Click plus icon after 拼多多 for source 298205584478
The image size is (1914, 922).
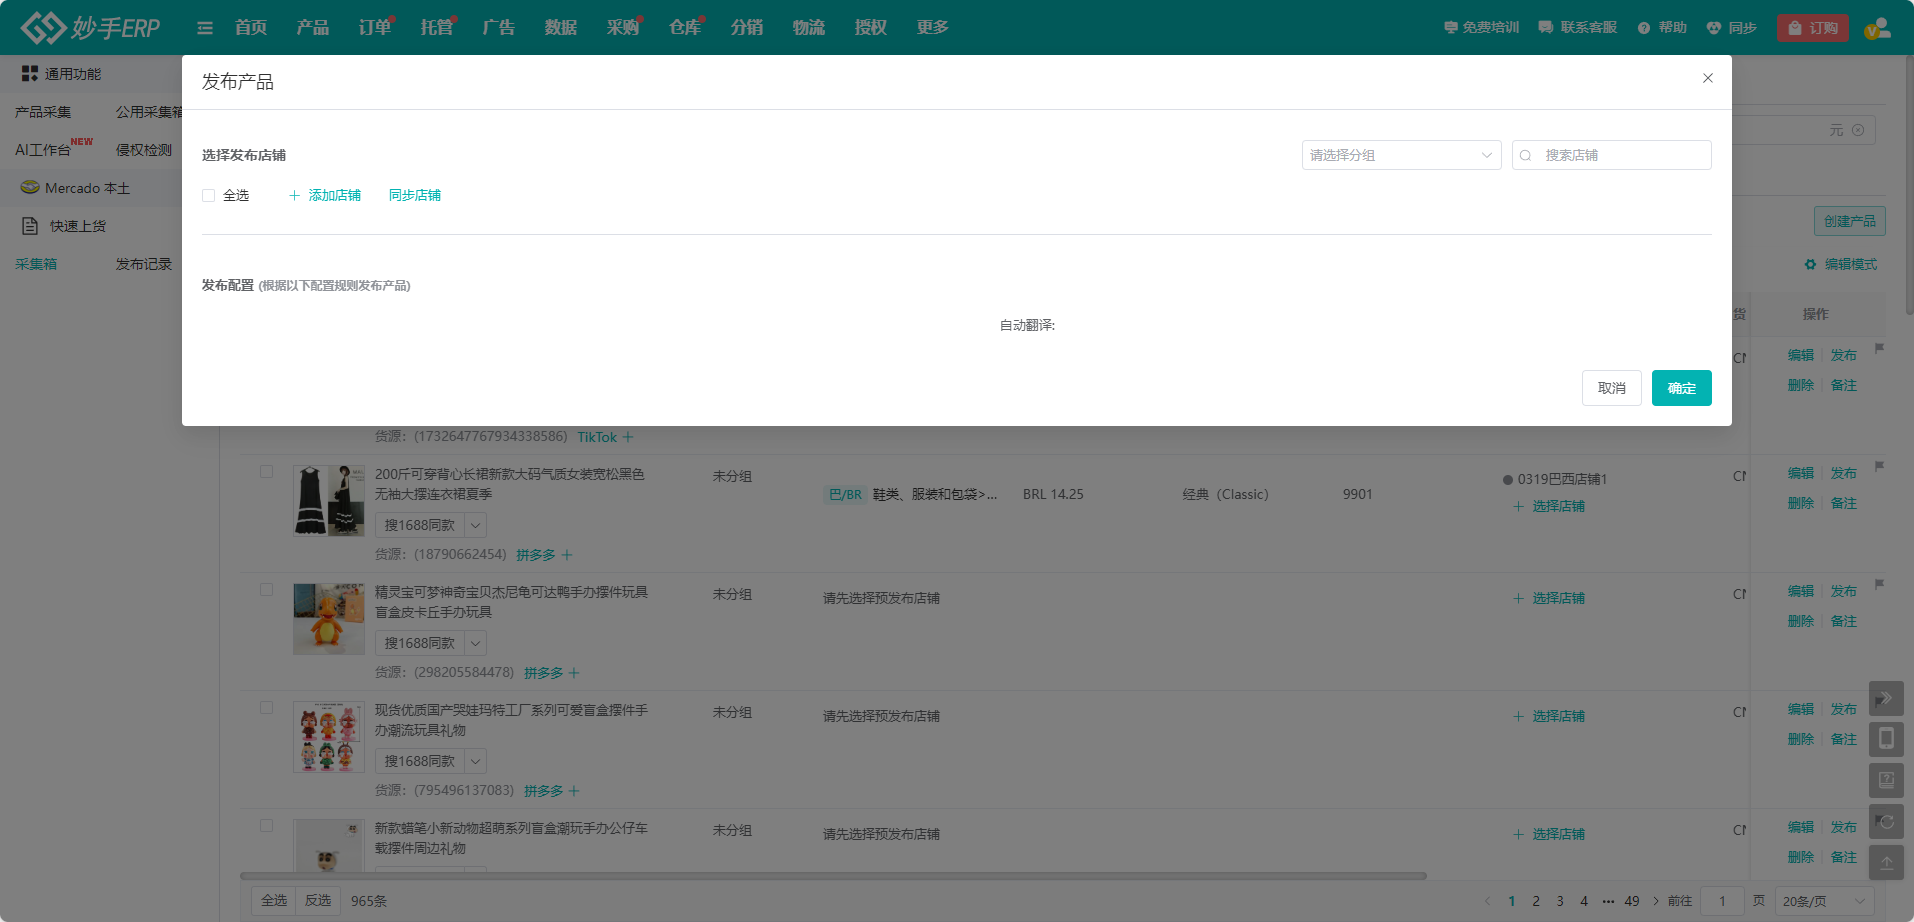(x=574, y=673)
